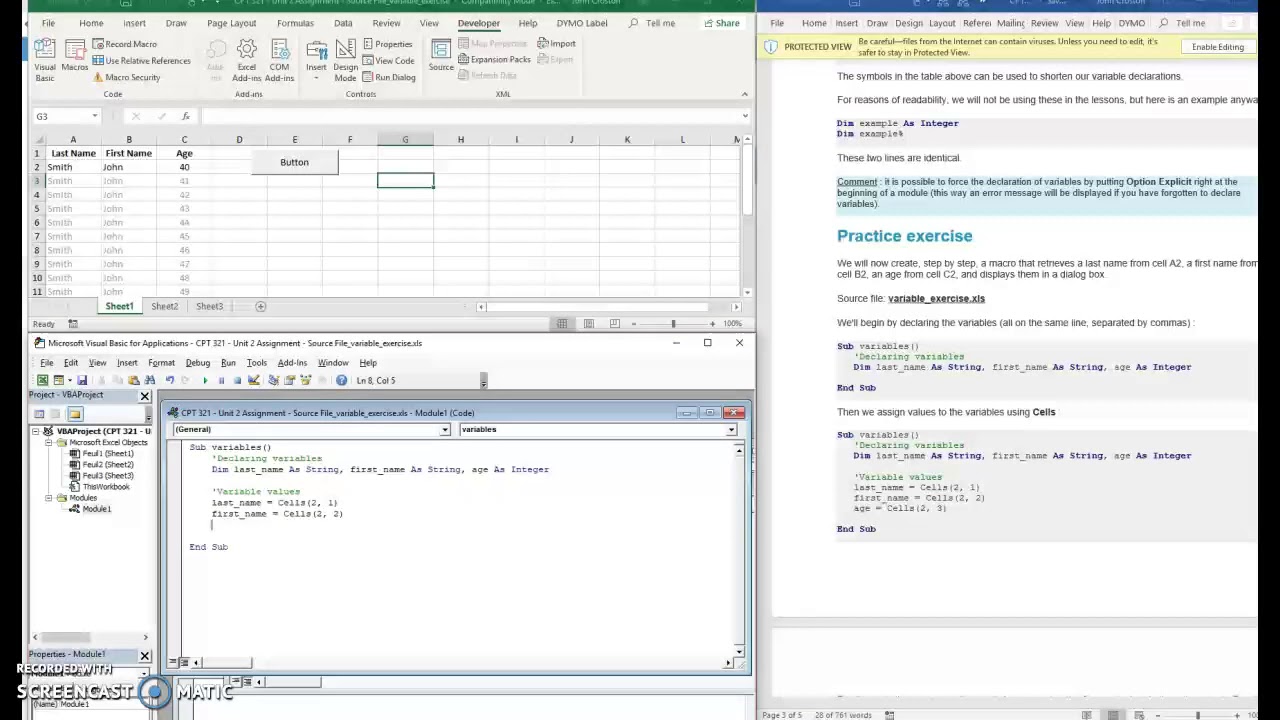The image size is (1280, 720).
Task: Open the Tools menu in VBA editor
Action: point(257,363)
